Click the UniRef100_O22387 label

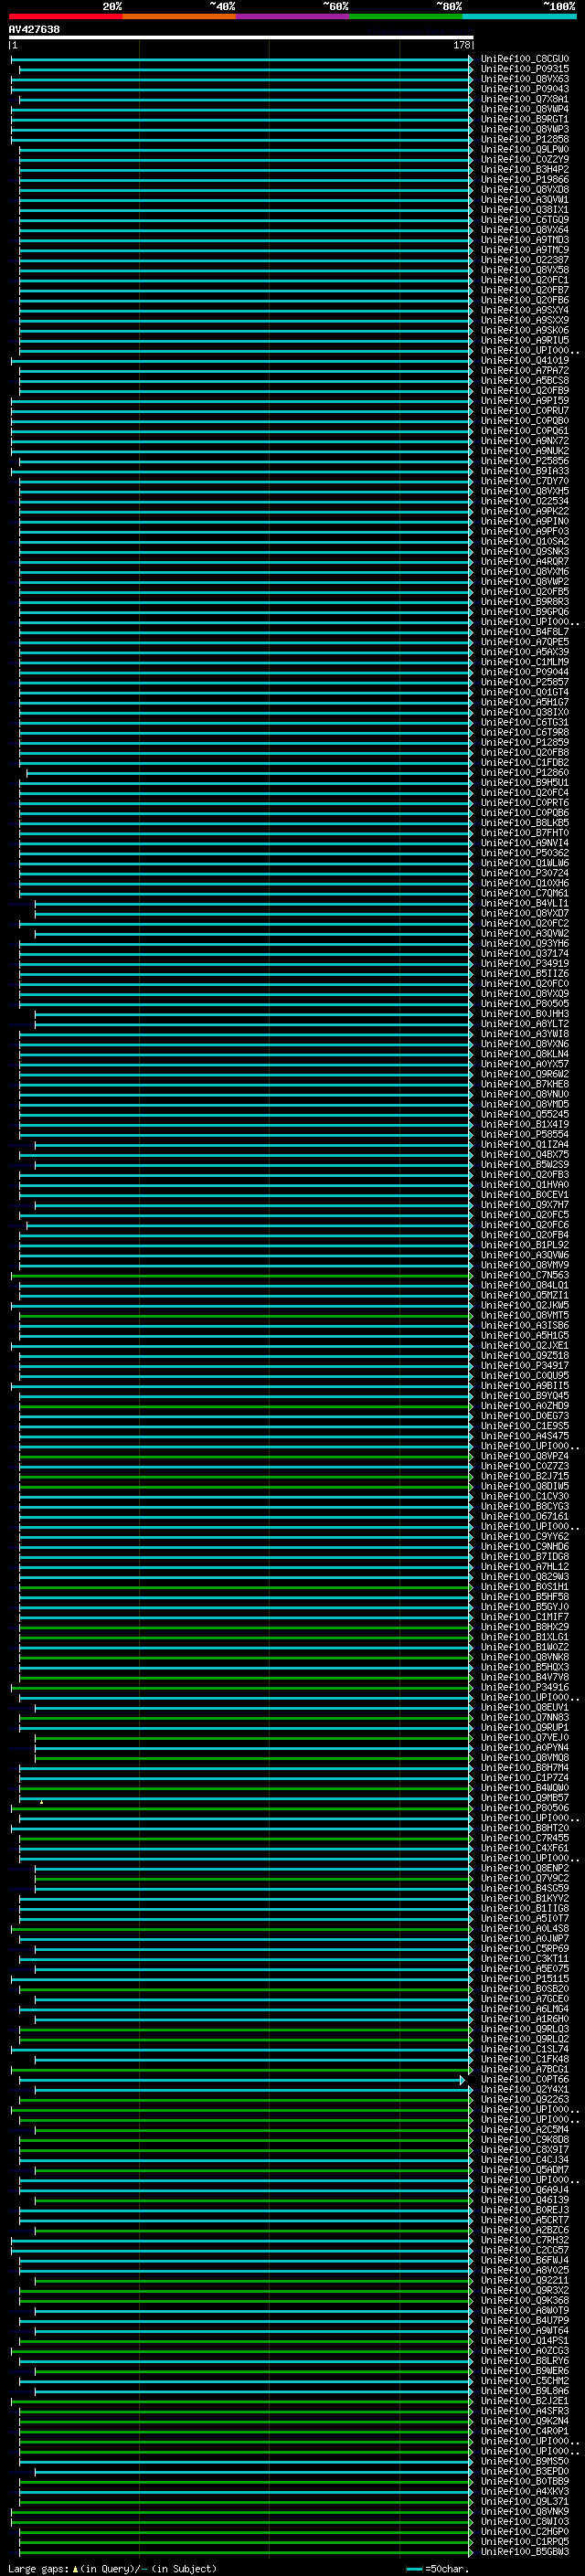(525, 260)
